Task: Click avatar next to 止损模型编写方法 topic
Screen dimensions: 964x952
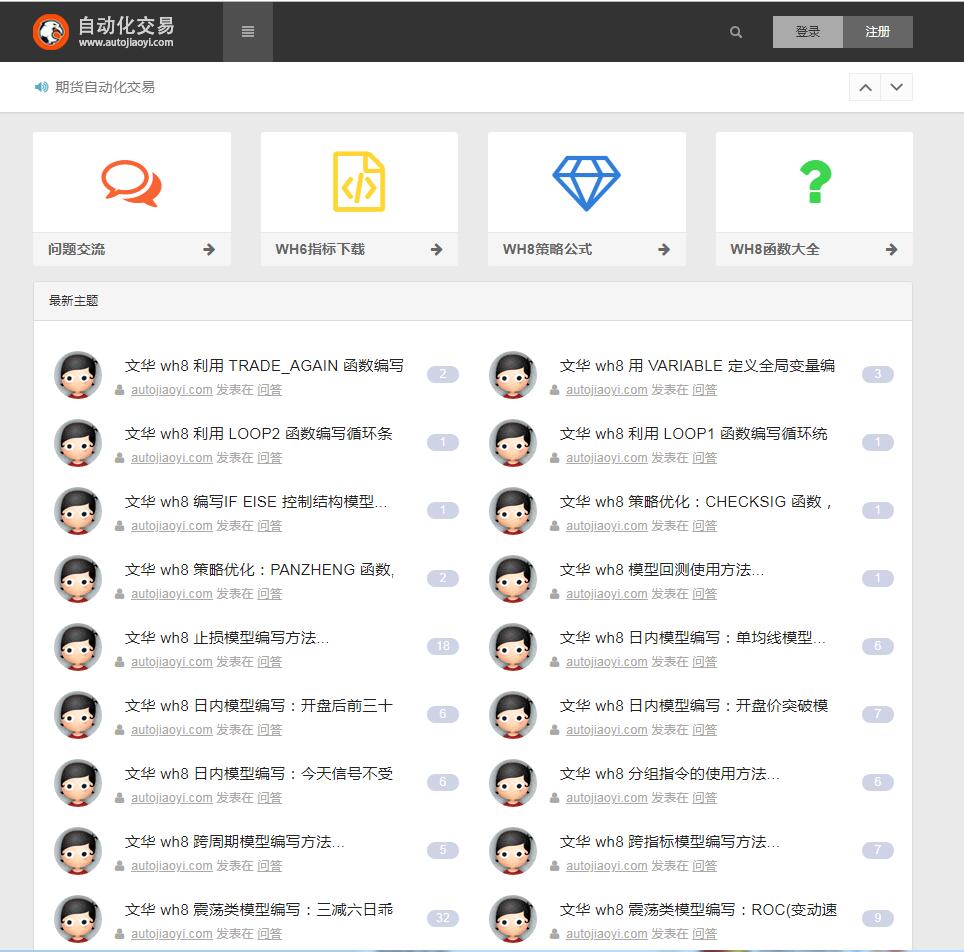Action: click(78, 647)
